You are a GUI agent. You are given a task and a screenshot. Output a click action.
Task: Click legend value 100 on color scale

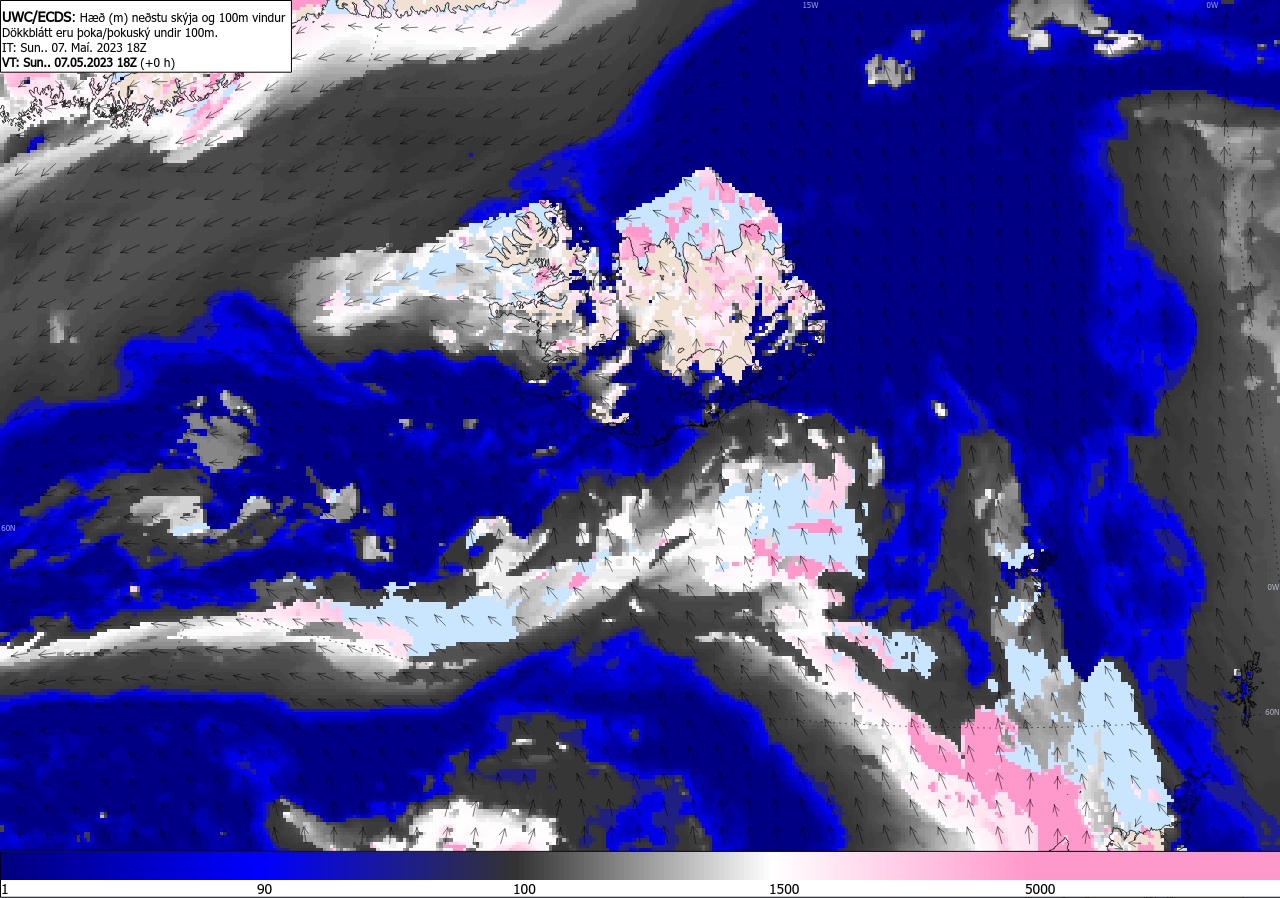524,889
